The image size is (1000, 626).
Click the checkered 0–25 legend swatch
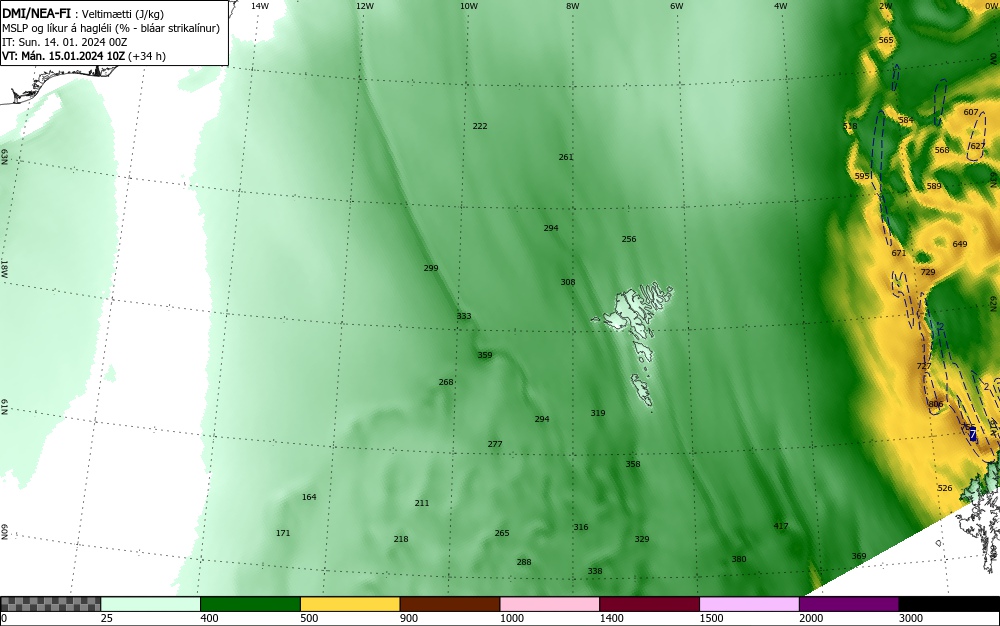pyautogui.click(x=50, y=604)
